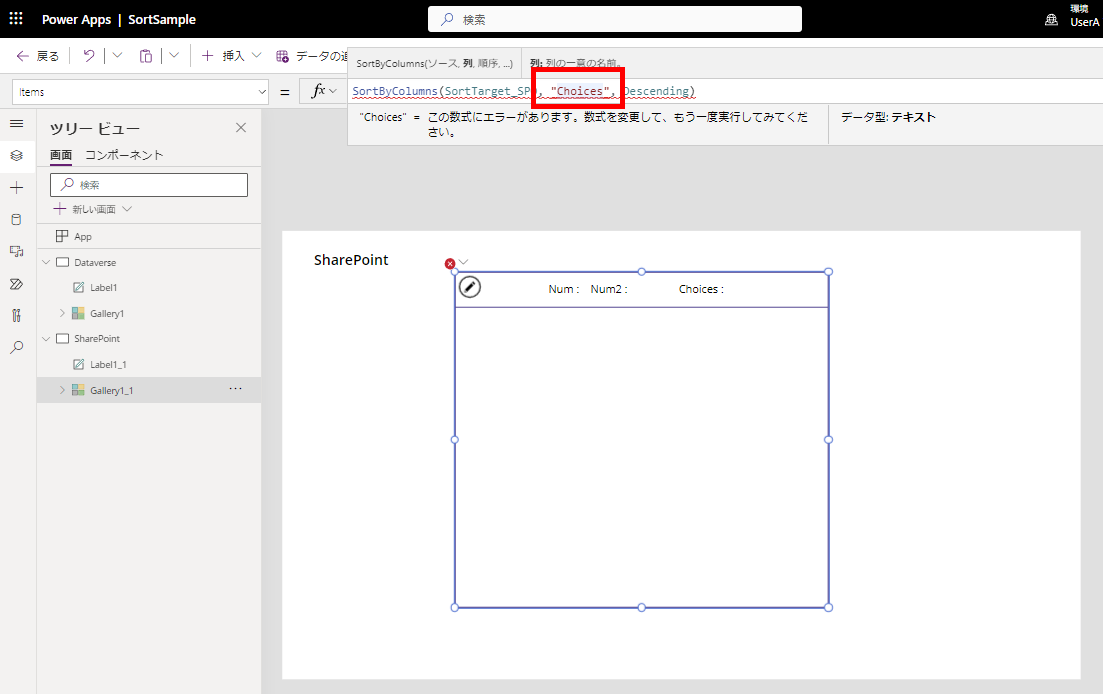Open the 挿入 menu in the toolbar
The height and width of the screenshot is (694, 1103).
click(230, 55)
